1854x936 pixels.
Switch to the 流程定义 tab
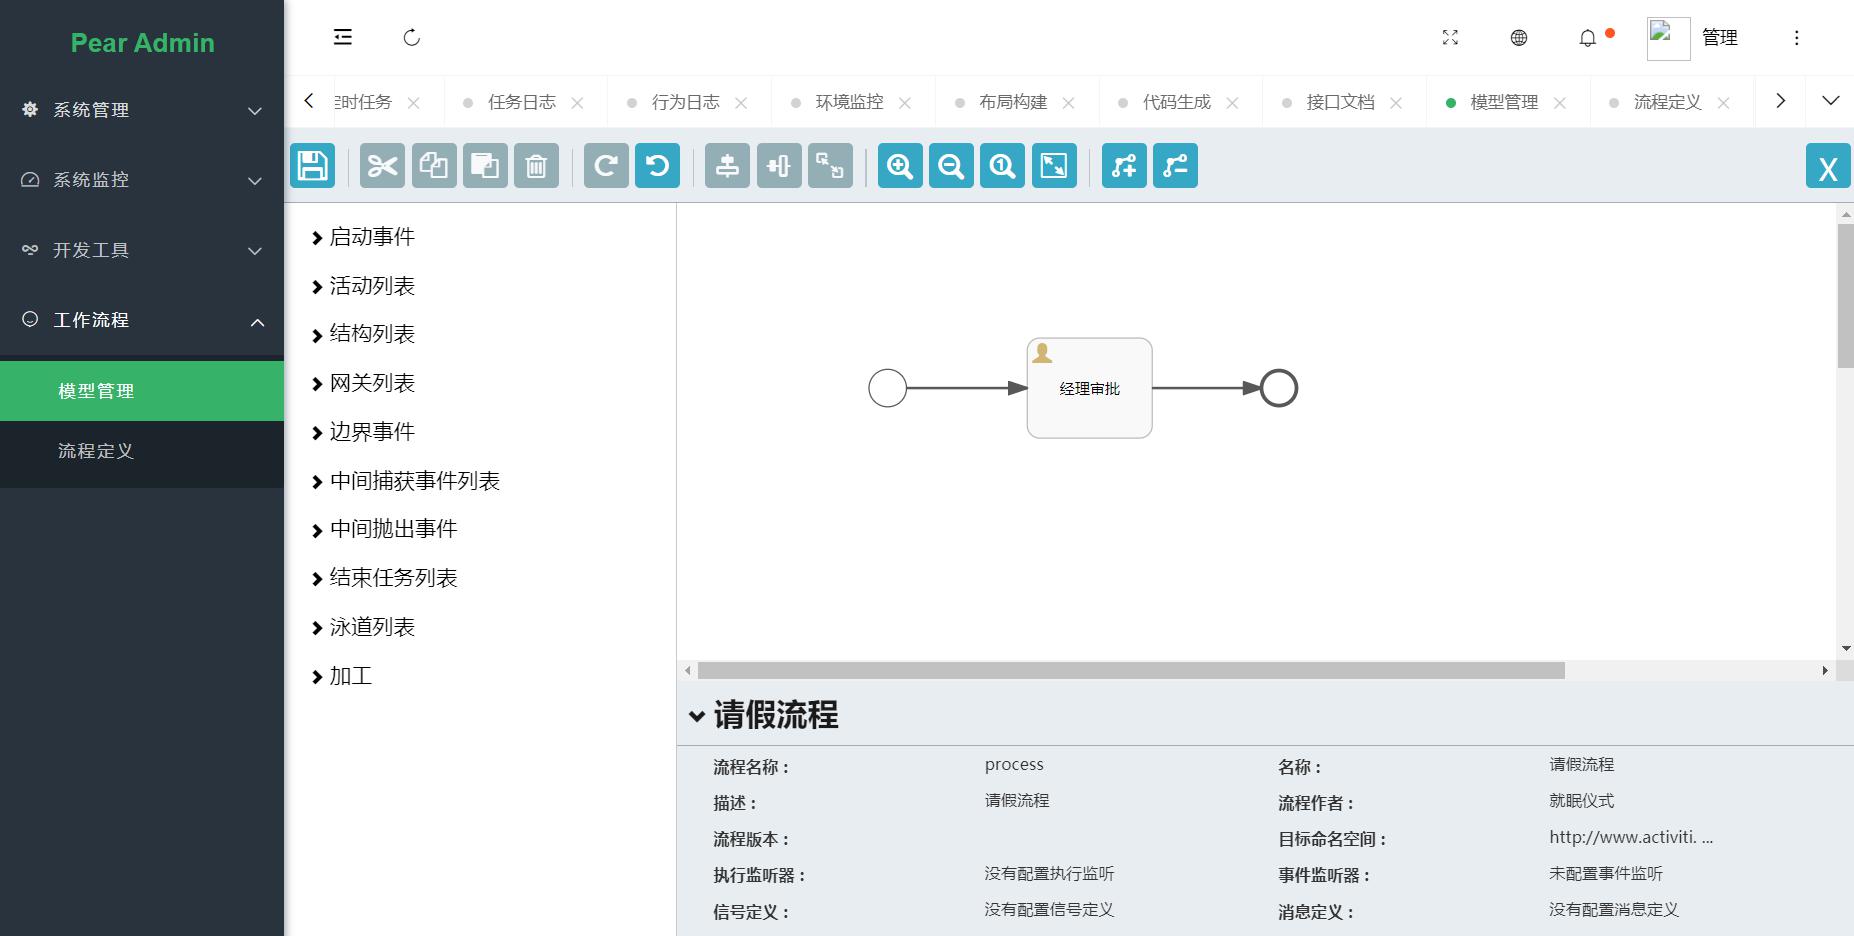(x=1668, y=102)
